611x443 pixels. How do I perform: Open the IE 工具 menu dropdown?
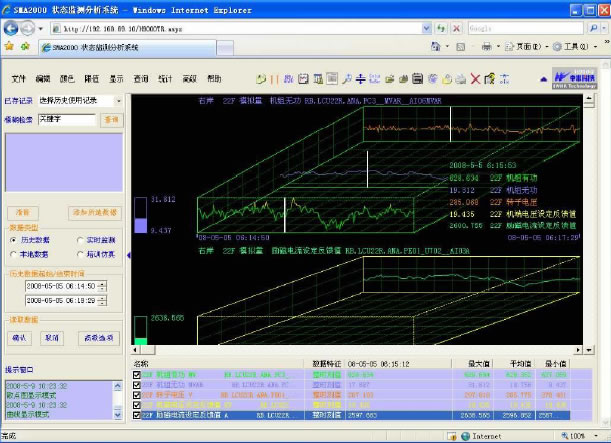click(x=595, y=47)
